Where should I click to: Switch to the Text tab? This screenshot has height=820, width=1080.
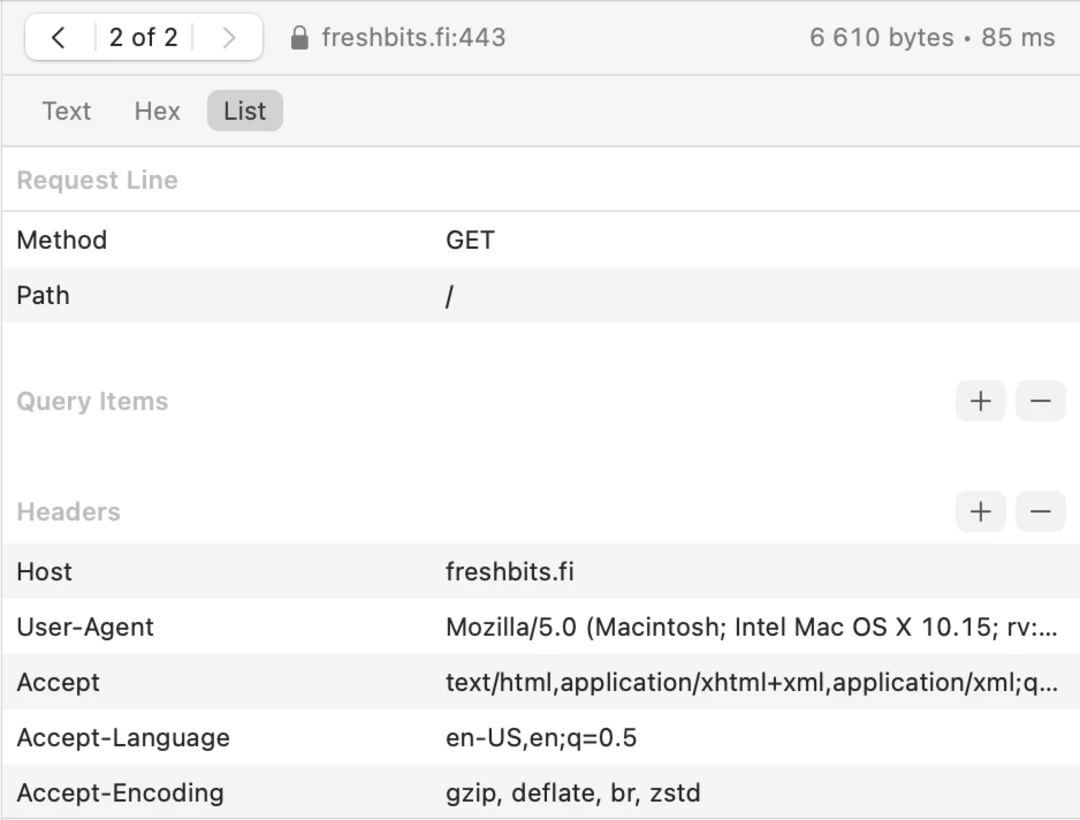coord(66,111)
